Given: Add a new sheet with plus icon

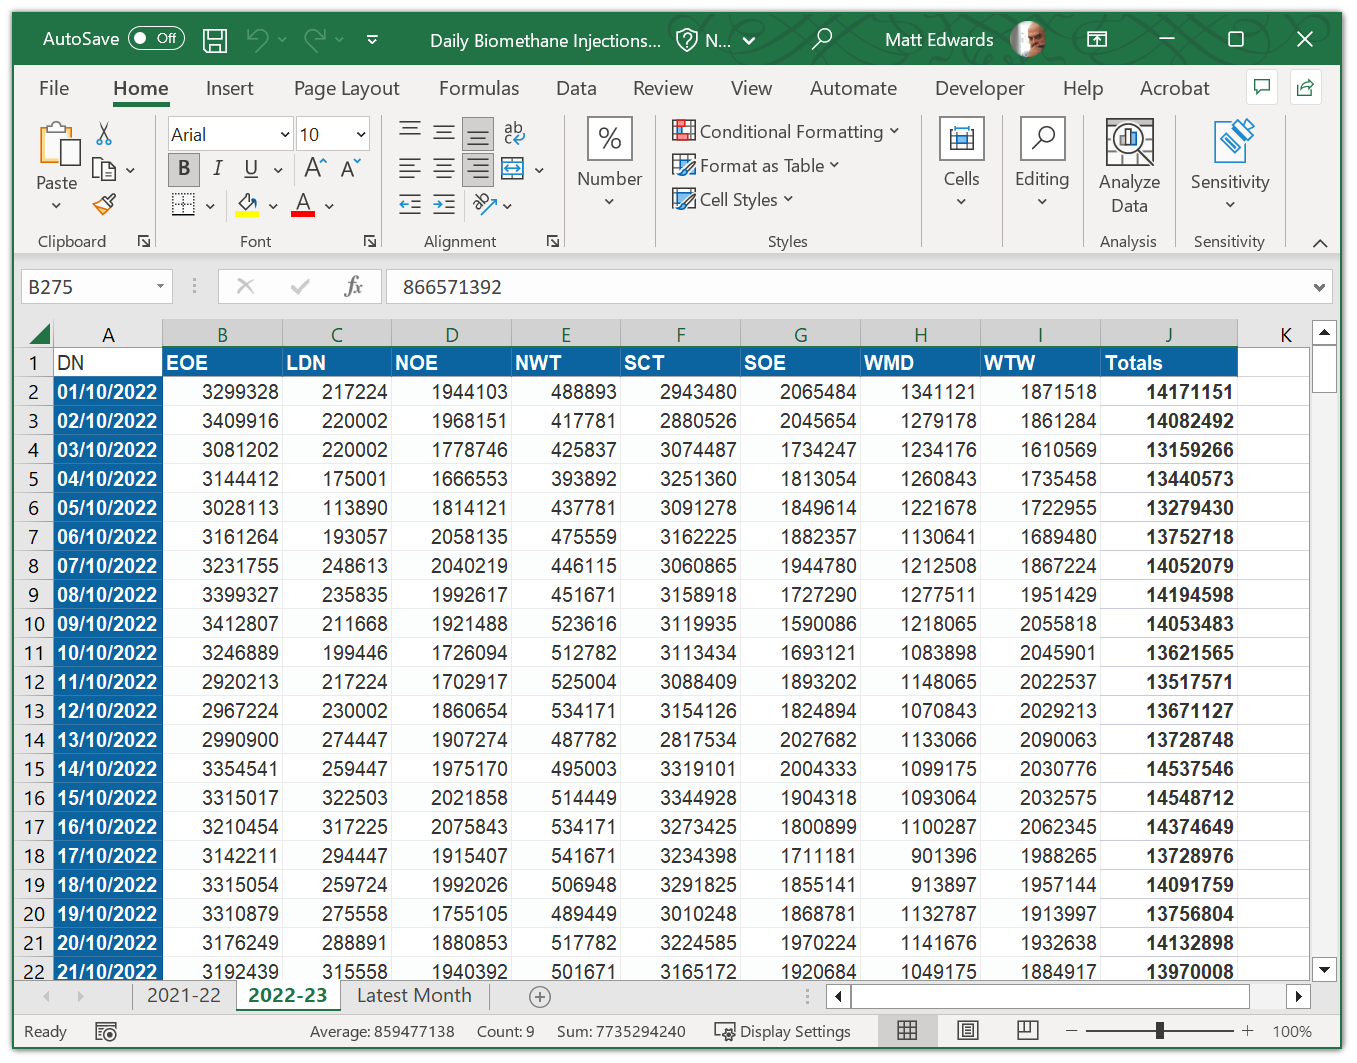Looking at the screenshot, I should pyautogui.click(x=540, y=996).
